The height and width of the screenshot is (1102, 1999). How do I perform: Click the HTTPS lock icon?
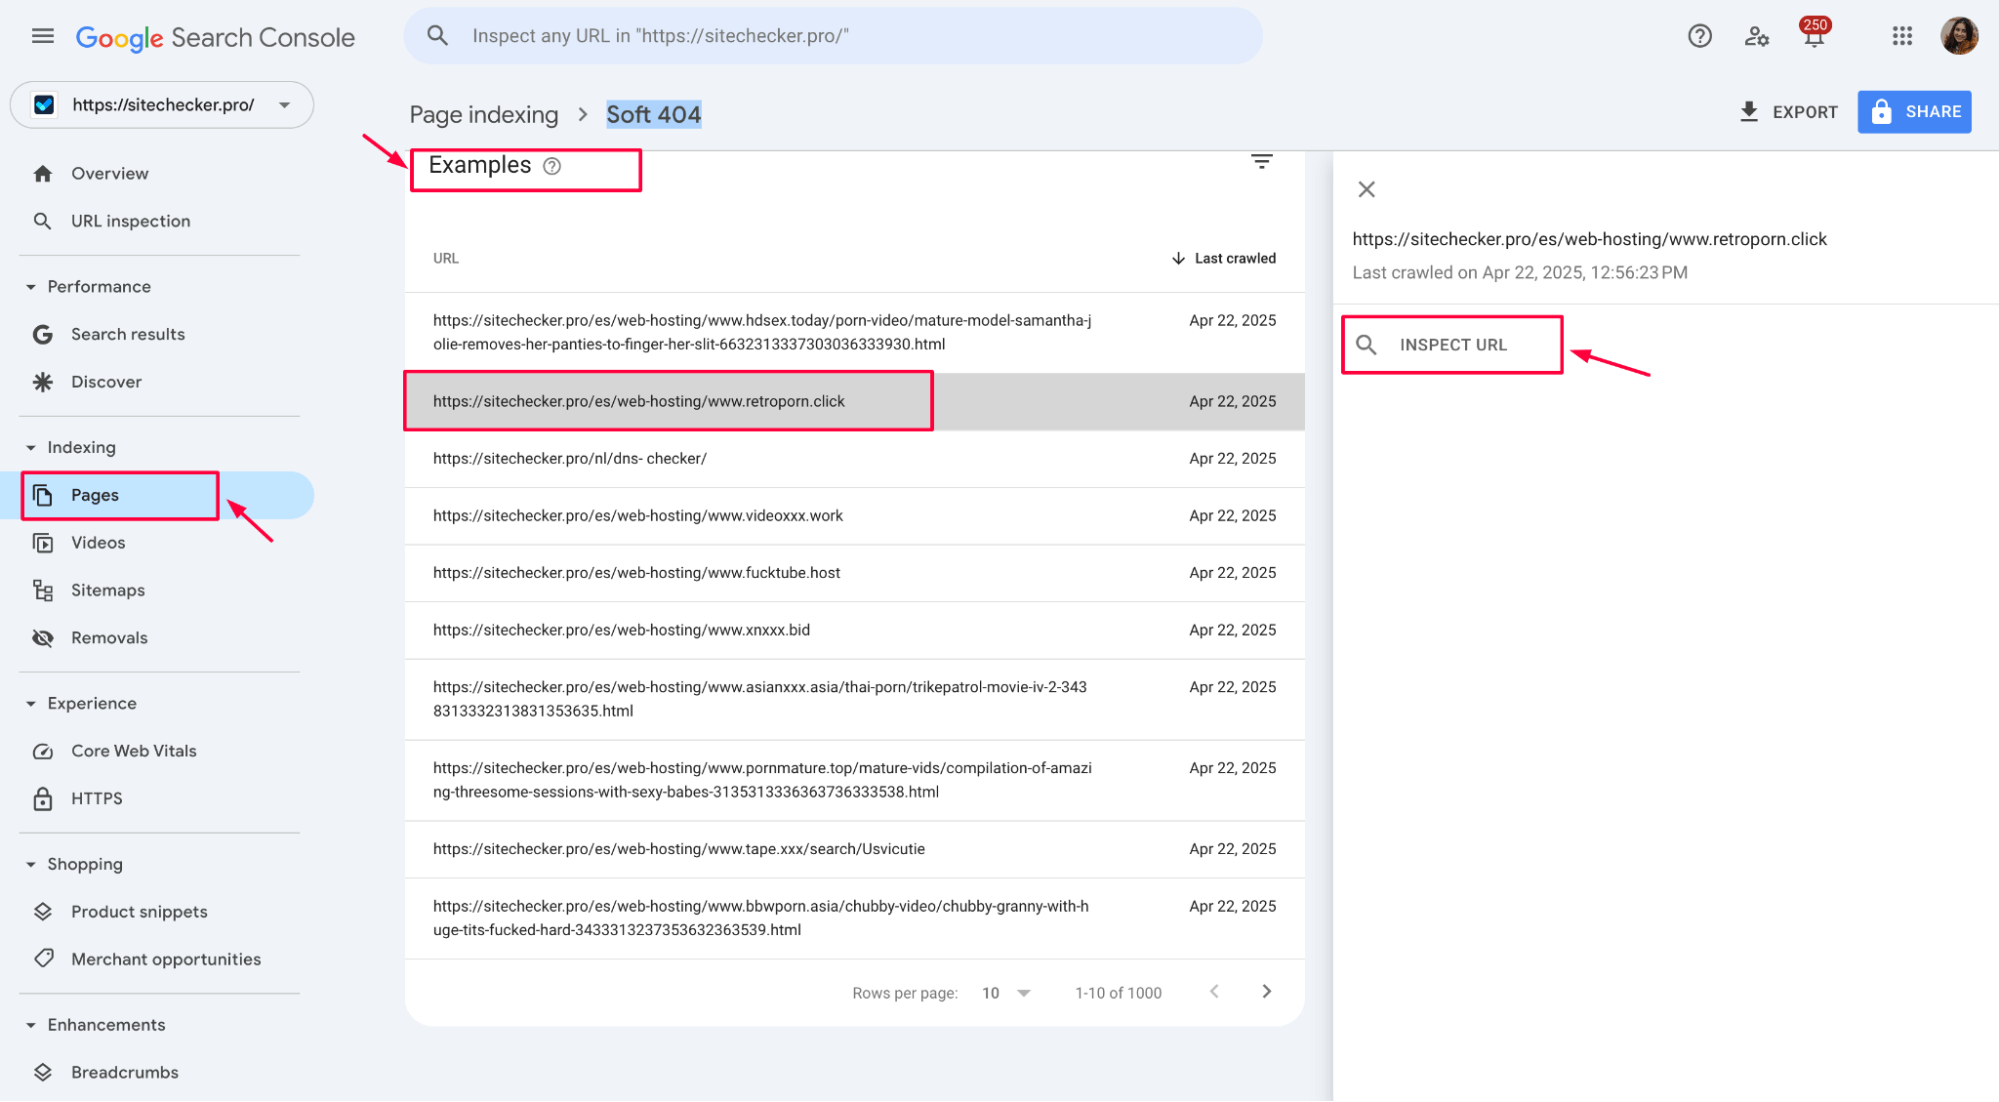coord(42,798)
